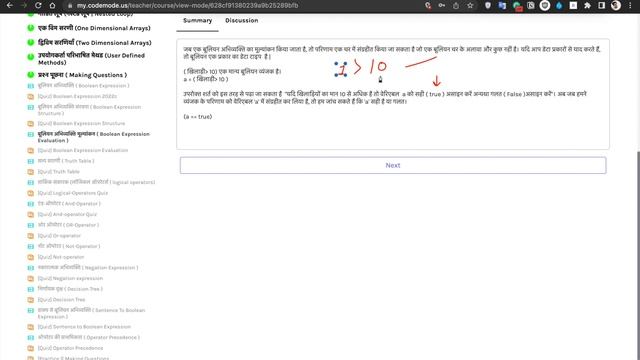The height and width of the screenshot is (360, 640).
Task: Open the puzzle-piece Extensions menu
Action: pyautogui.click(x=587, y=5)
